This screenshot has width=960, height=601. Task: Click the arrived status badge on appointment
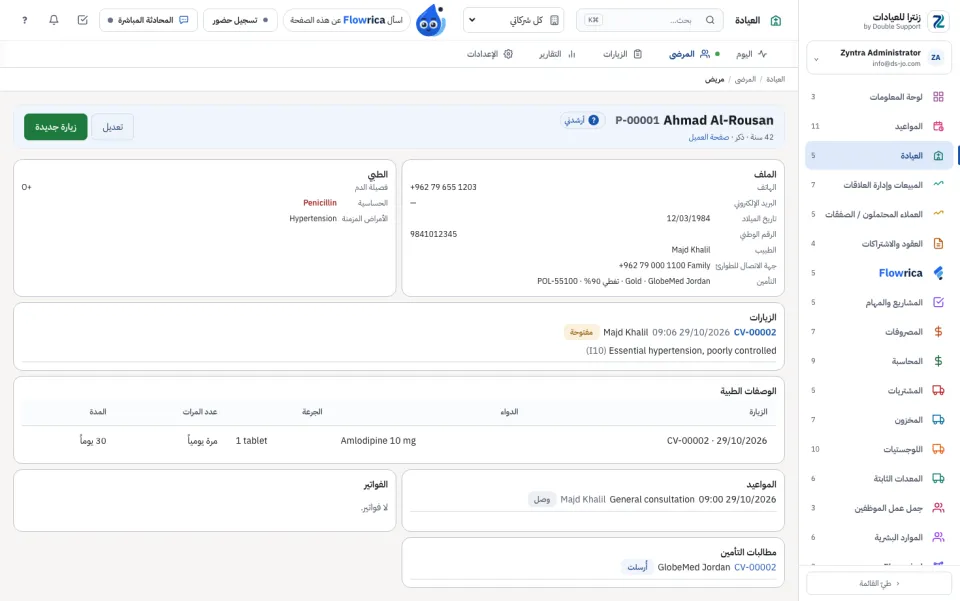pyautogui.click(x=541, y=499)
